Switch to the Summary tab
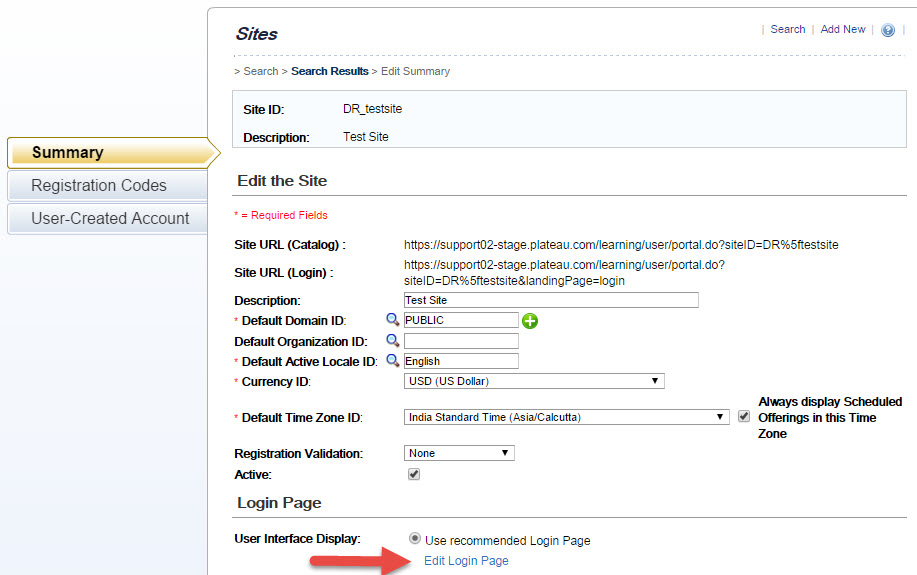Image resolution: width=917 pixels, height=575 pixels. coord(111,153)
